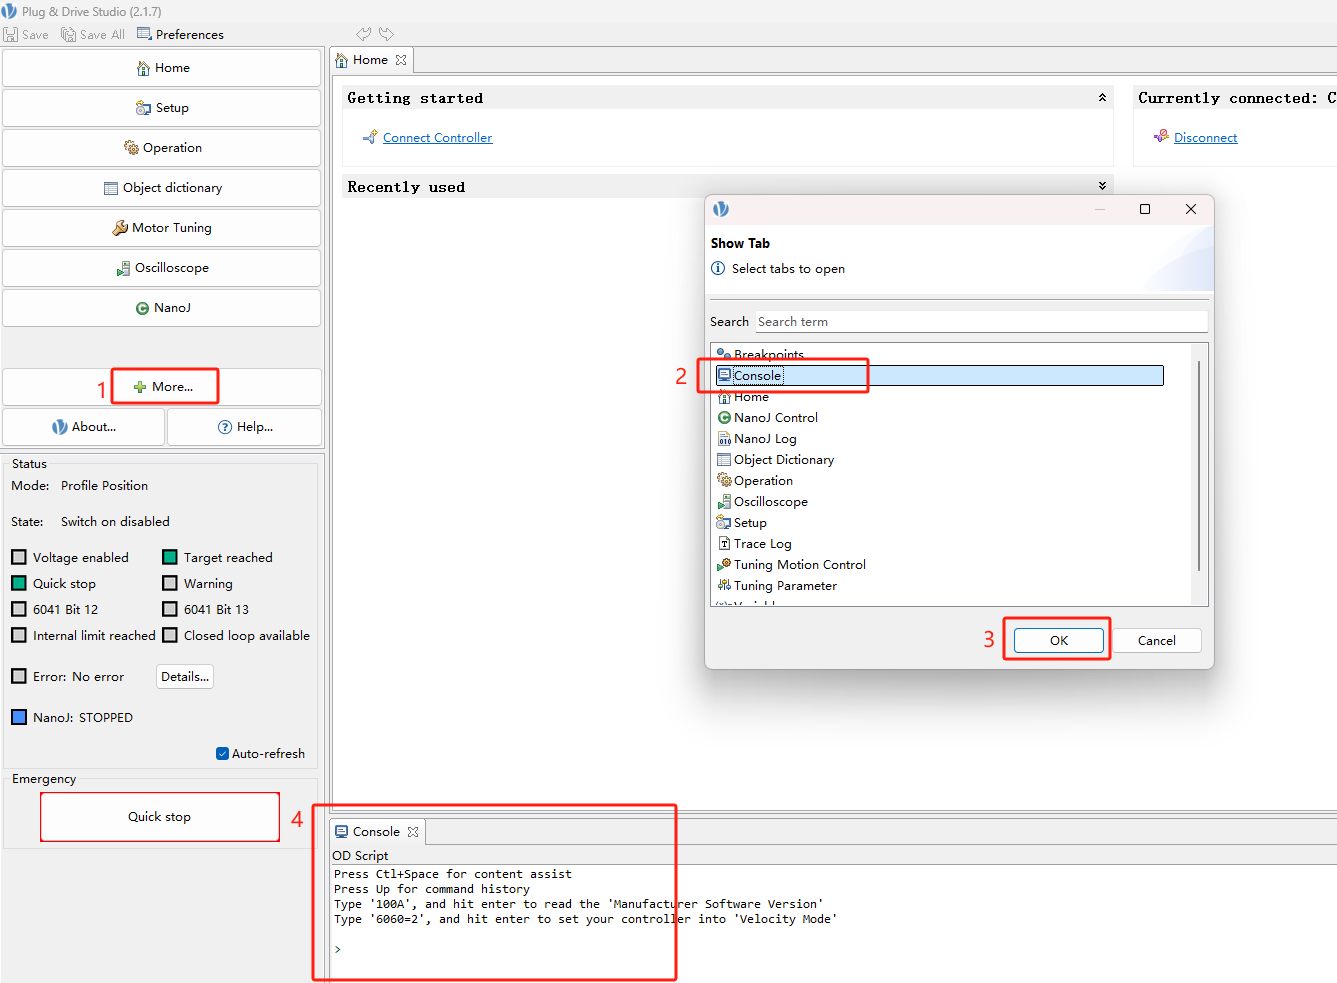1337x983 pixels.
Task: Follow the Connect Controller link
Action: click(437, 138)
